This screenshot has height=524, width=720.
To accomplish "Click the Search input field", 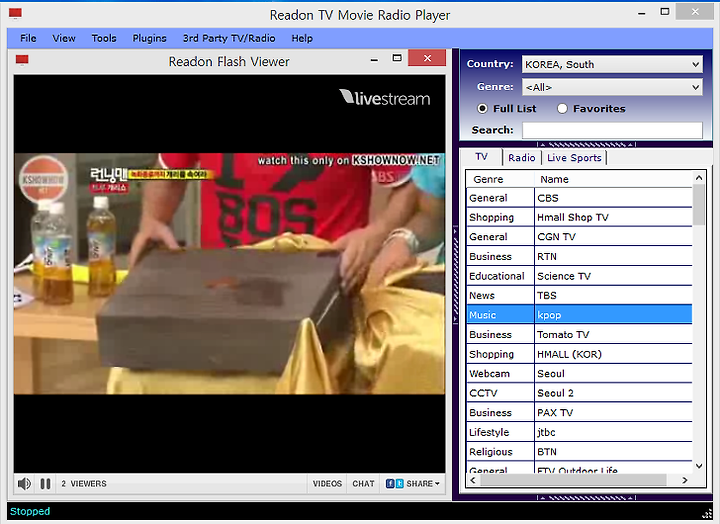I will (612, 130).
